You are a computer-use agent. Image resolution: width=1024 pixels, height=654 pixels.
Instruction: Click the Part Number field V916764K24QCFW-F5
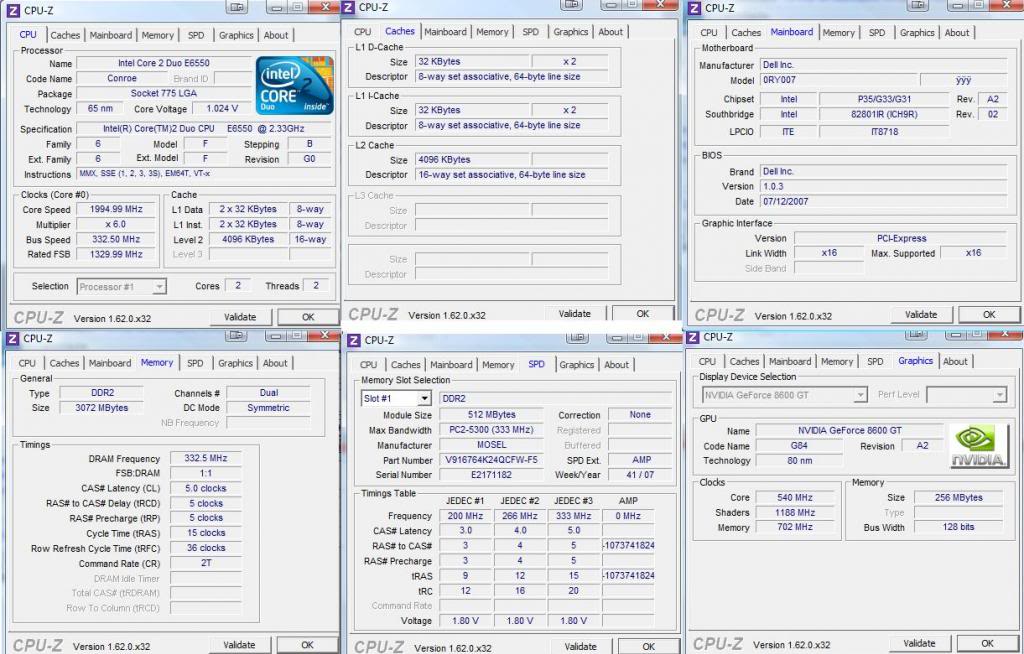click(490, 460)
